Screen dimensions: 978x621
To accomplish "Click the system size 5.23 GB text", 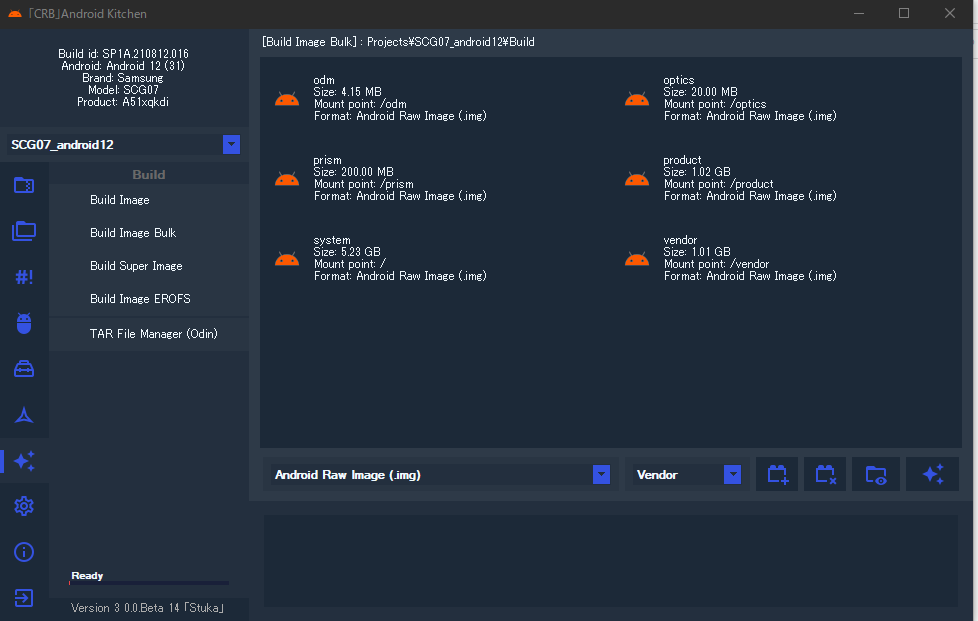I will click(347, 252).
